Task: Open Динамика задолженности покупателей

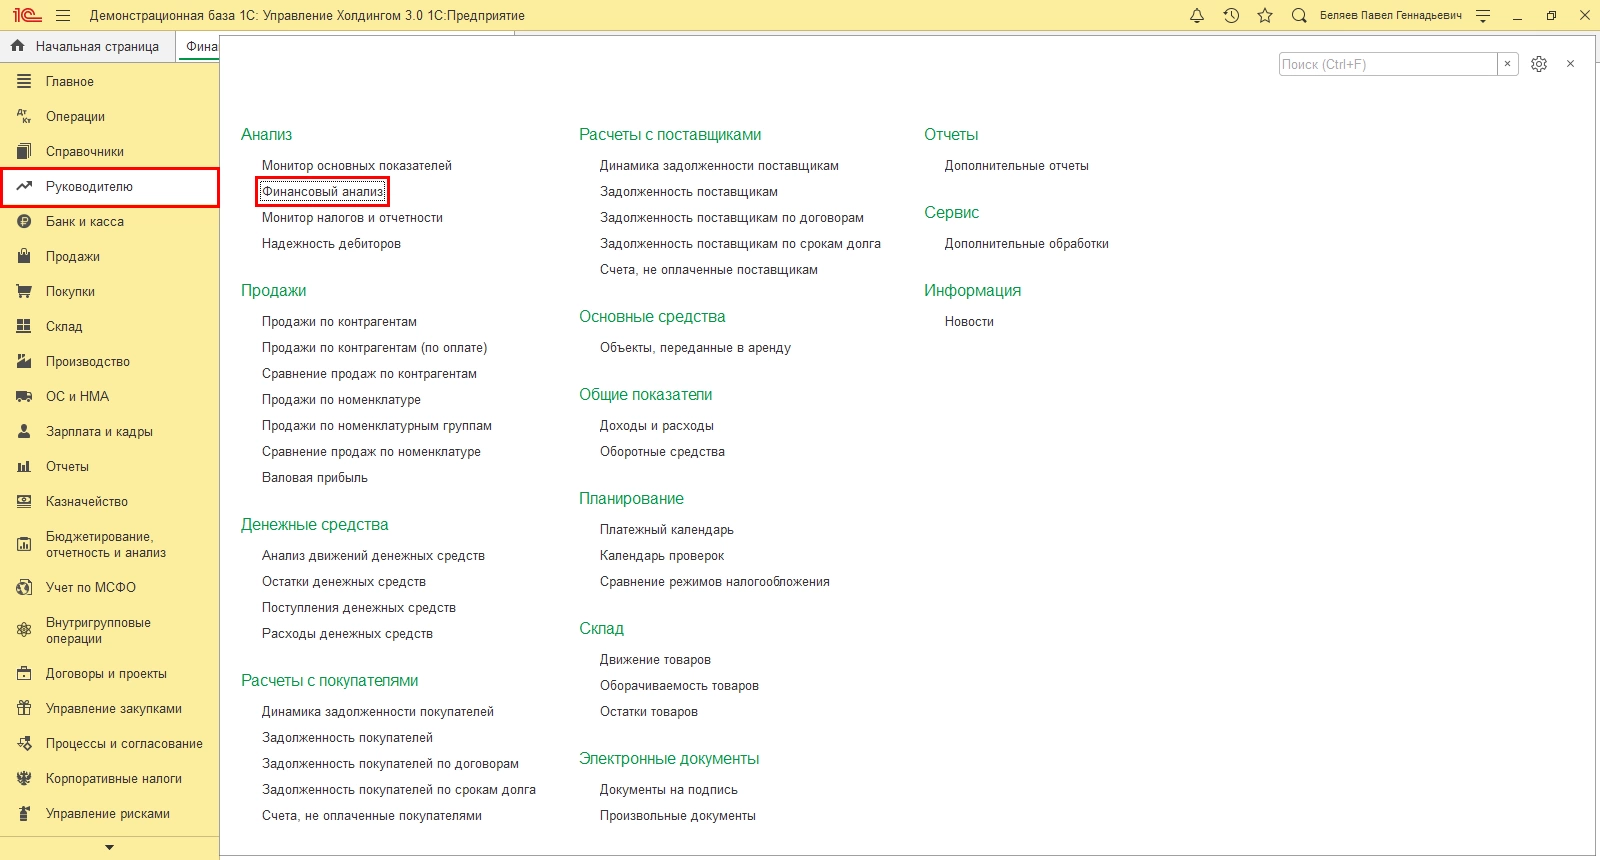Action: (378, 711)
